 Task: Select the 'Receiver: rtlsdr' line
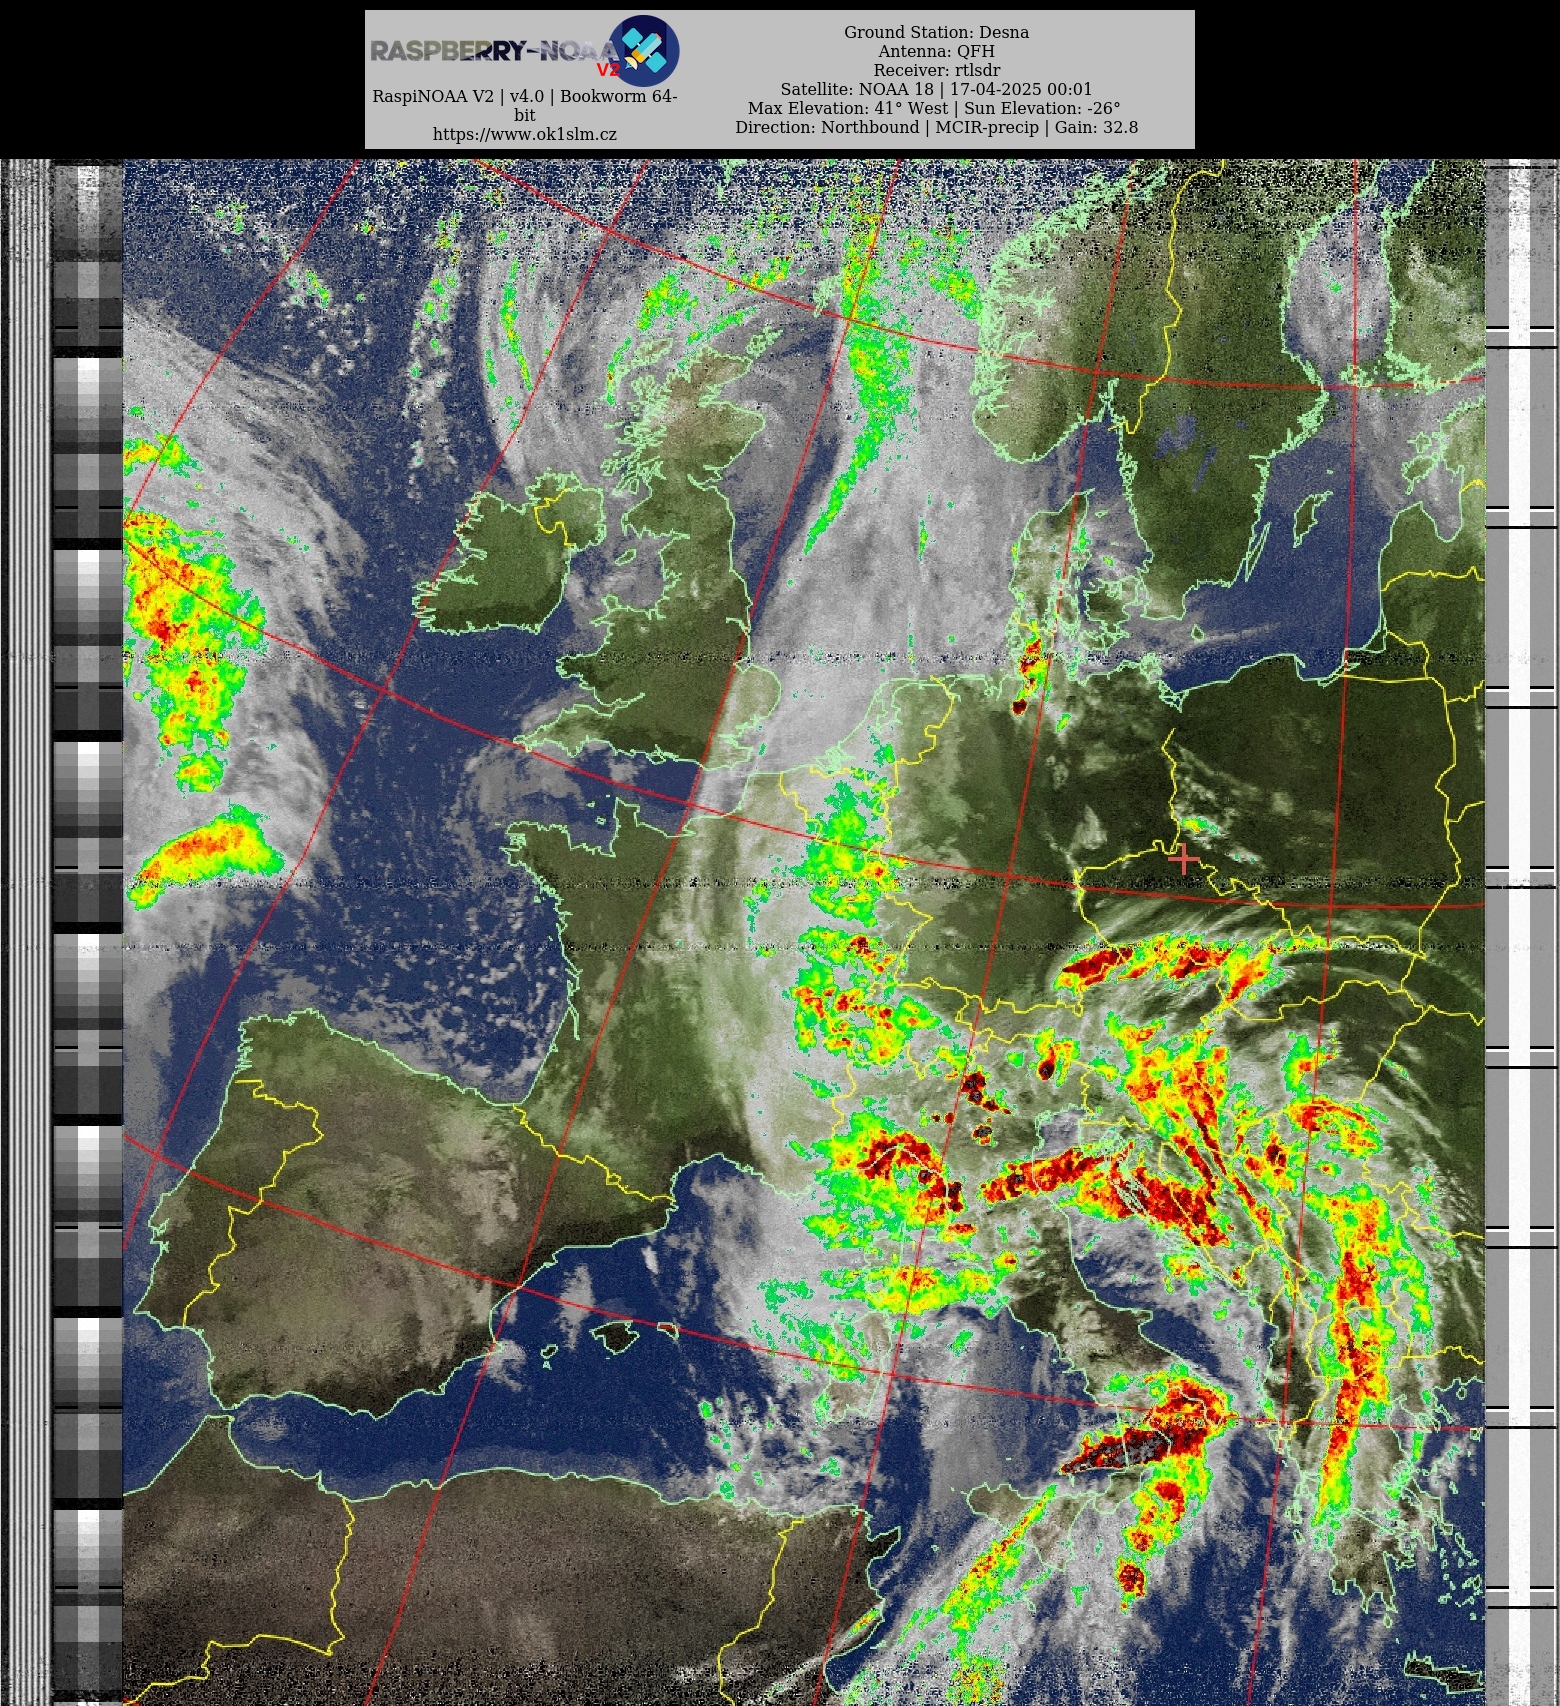[936, 70]
